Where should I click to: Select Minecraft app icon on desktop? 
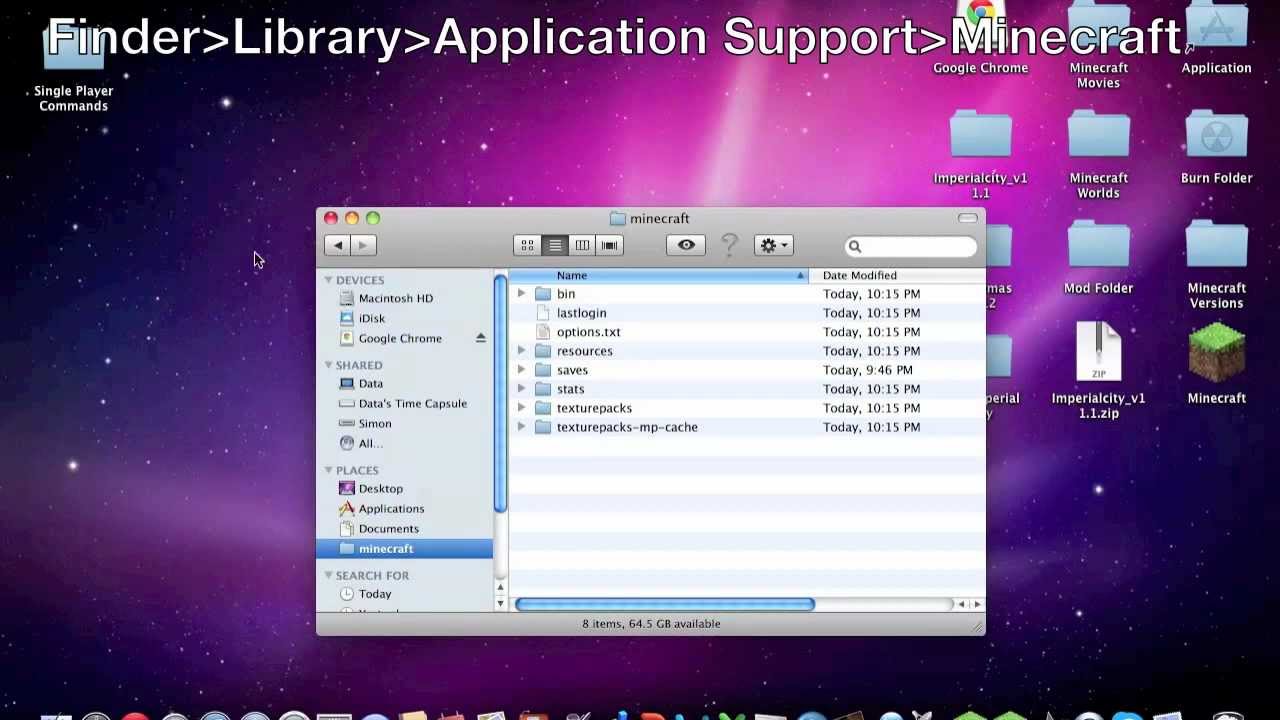(1216, 365)
